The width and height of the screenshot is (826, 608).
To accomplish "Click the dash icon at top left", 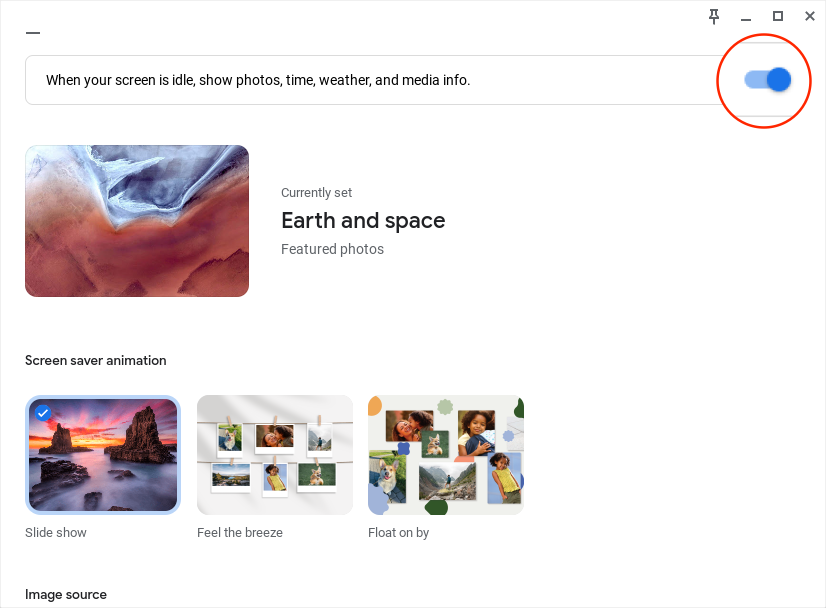I will coord(32,33).
